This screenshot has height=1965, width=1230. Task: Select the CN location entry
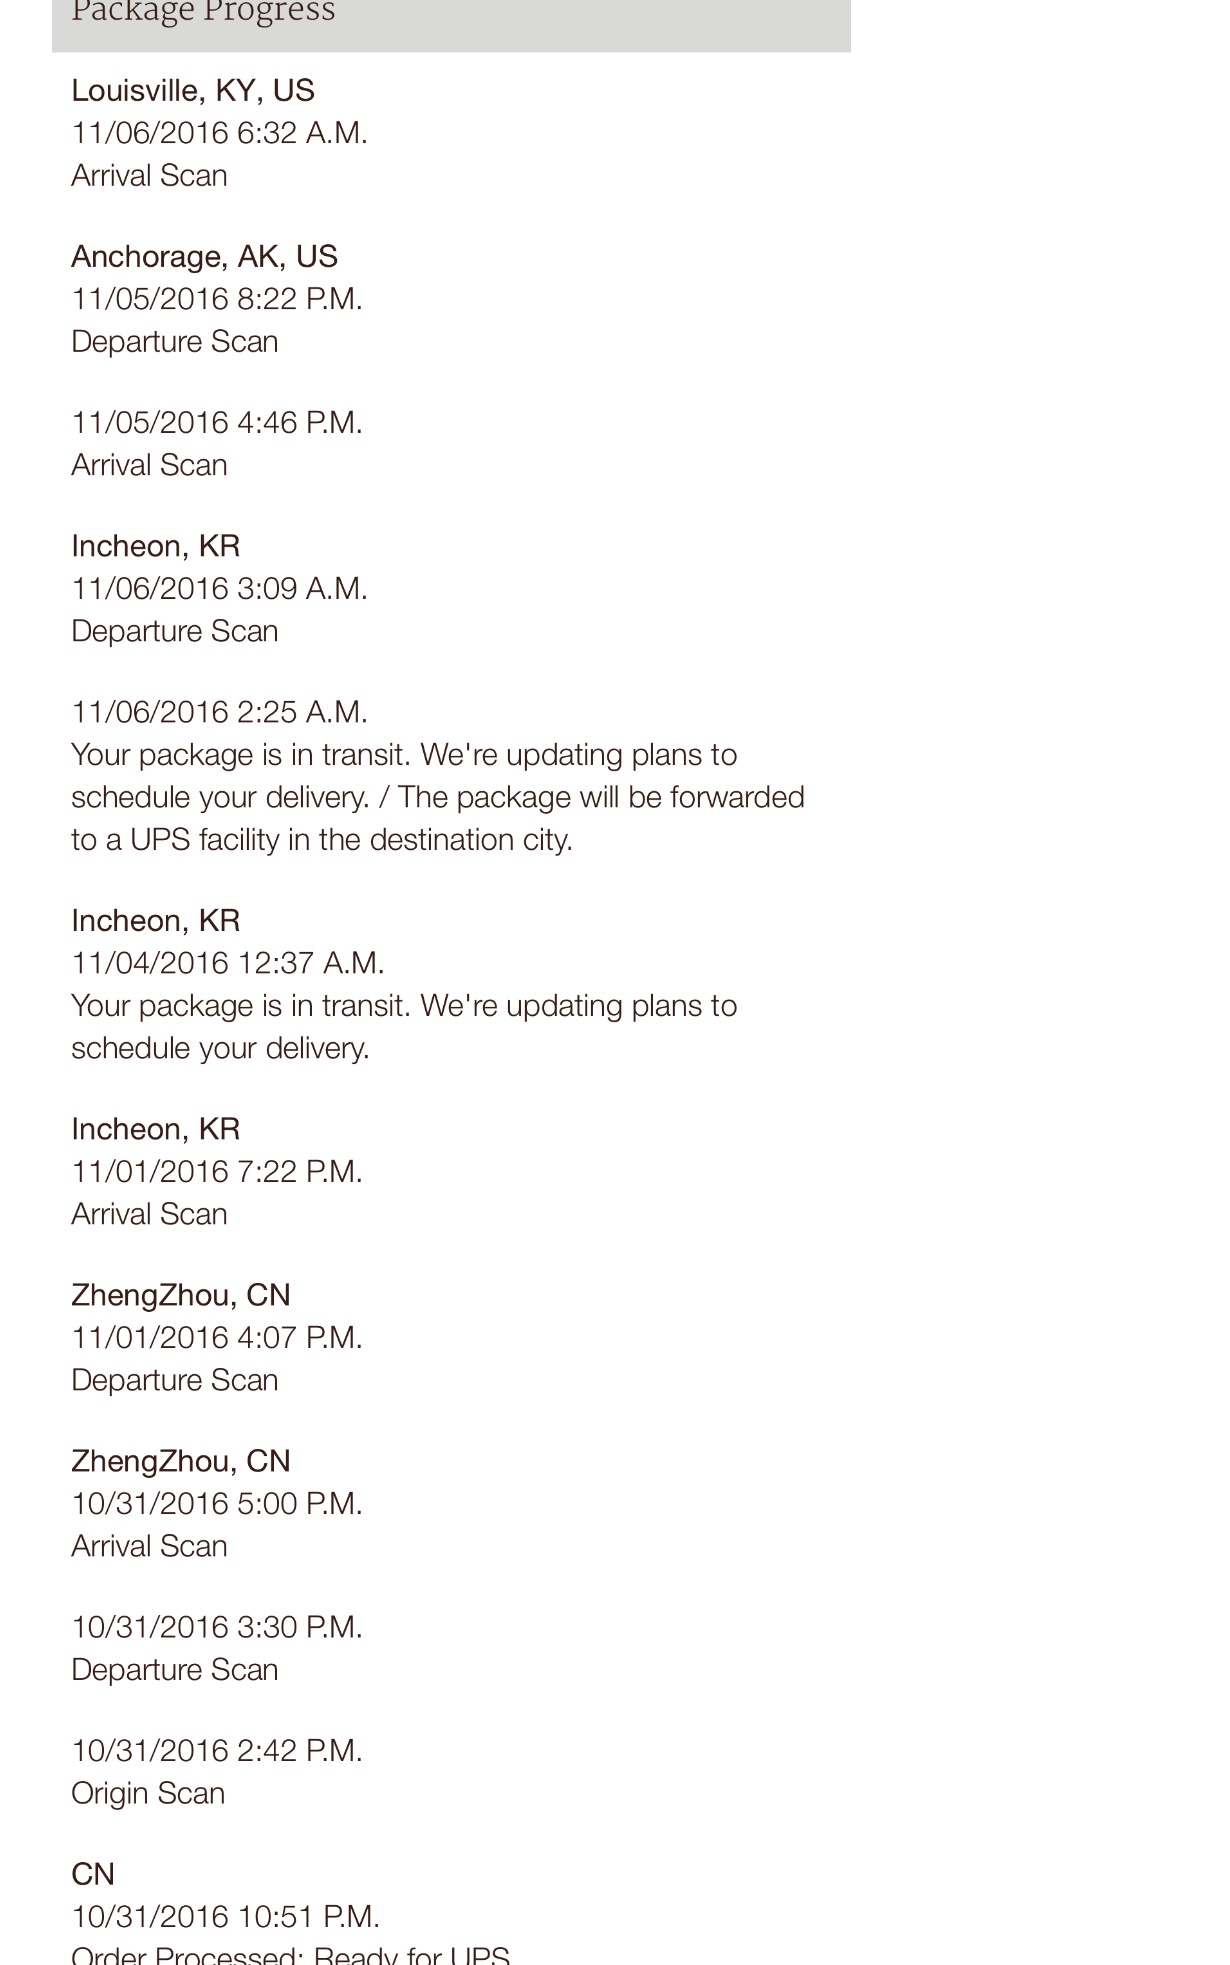click(93, 1874)
